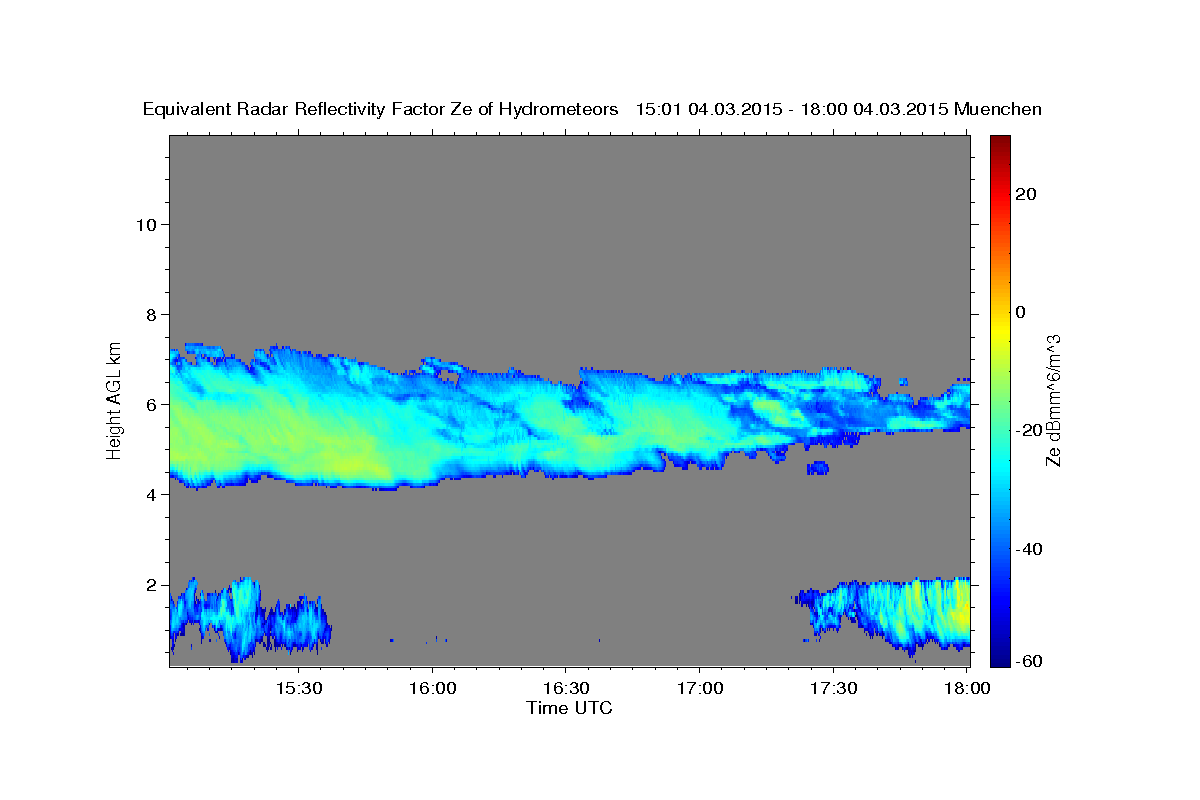Image resolution: width=1200 pixels, height=800 pixels.
Task: Click the '17:30' time tick label
Action: pos(833,688)
